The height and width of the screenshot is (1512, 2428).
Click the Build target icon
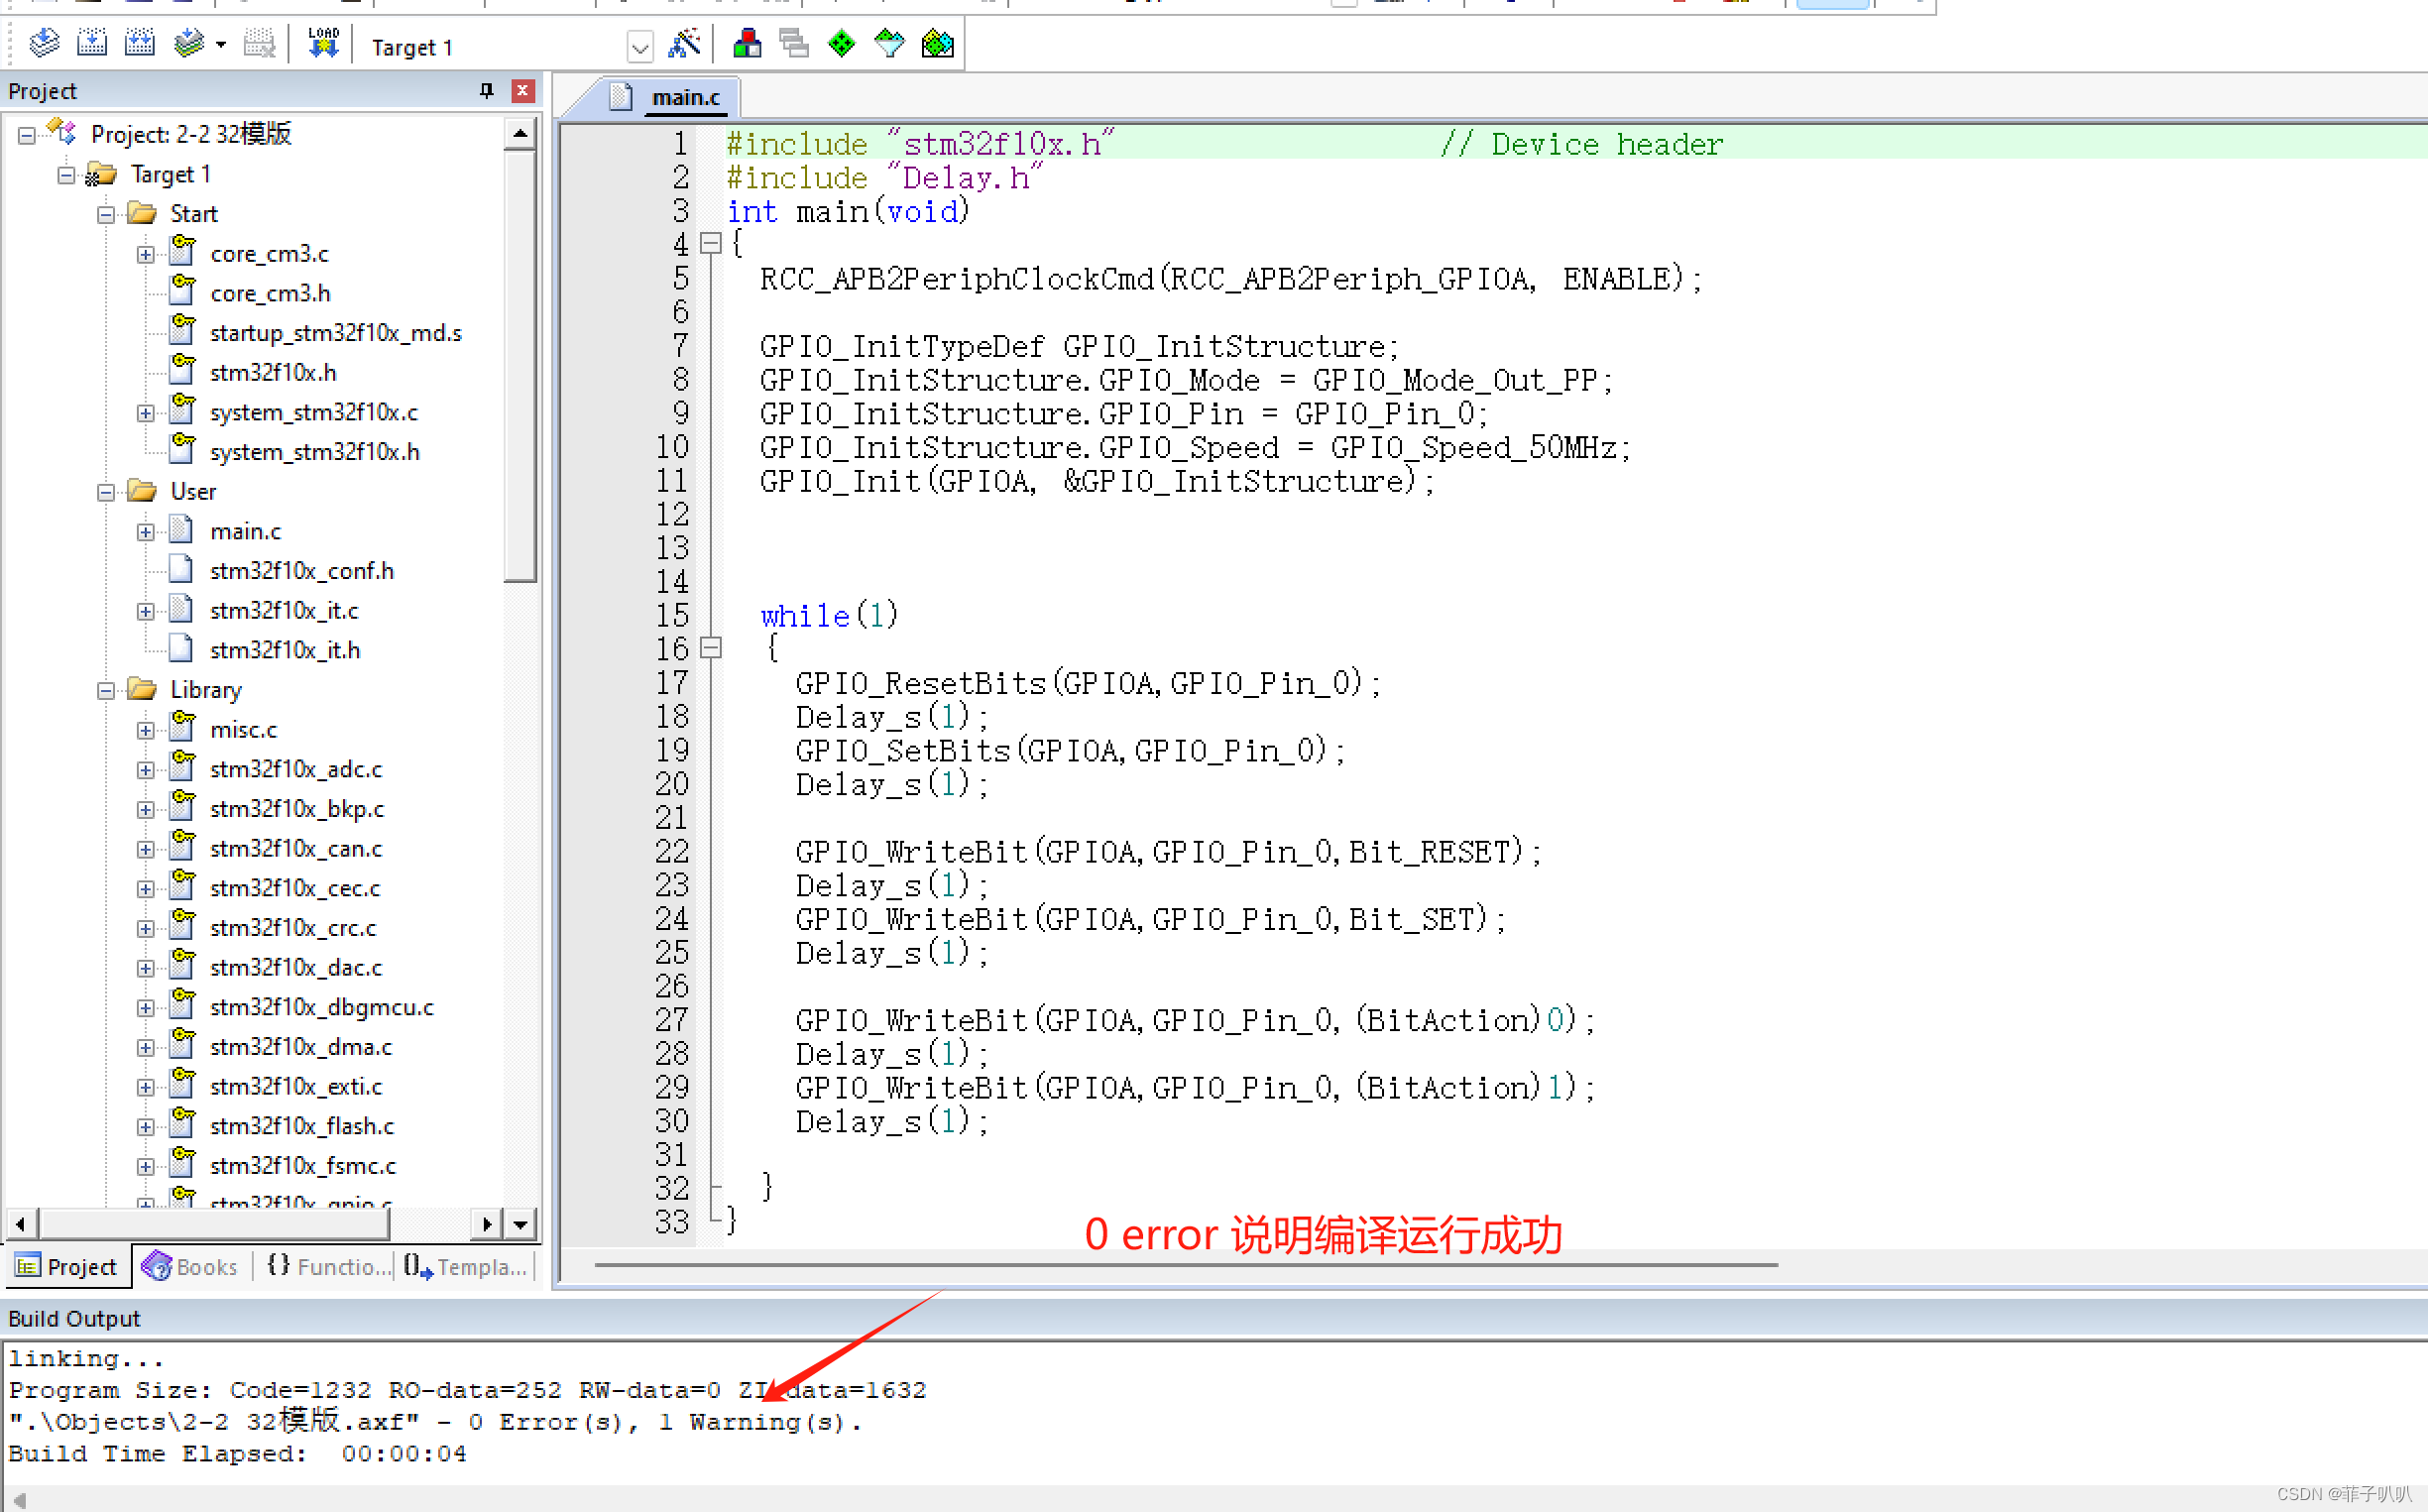(92, 44)
